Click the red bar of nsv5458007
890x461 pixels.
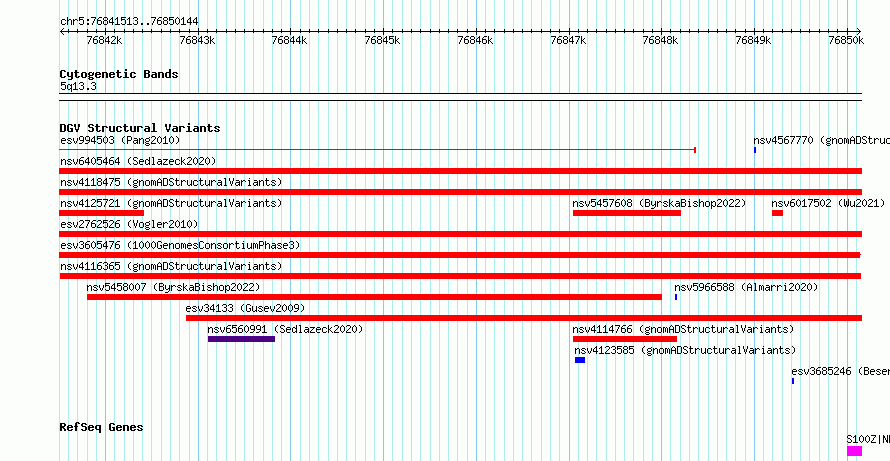click(x=374, y=297)
